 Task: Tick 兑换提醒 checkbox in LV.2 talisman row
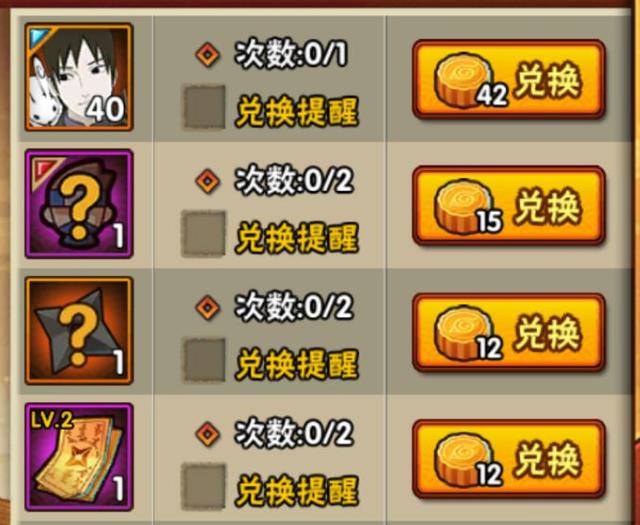[203, 487]
